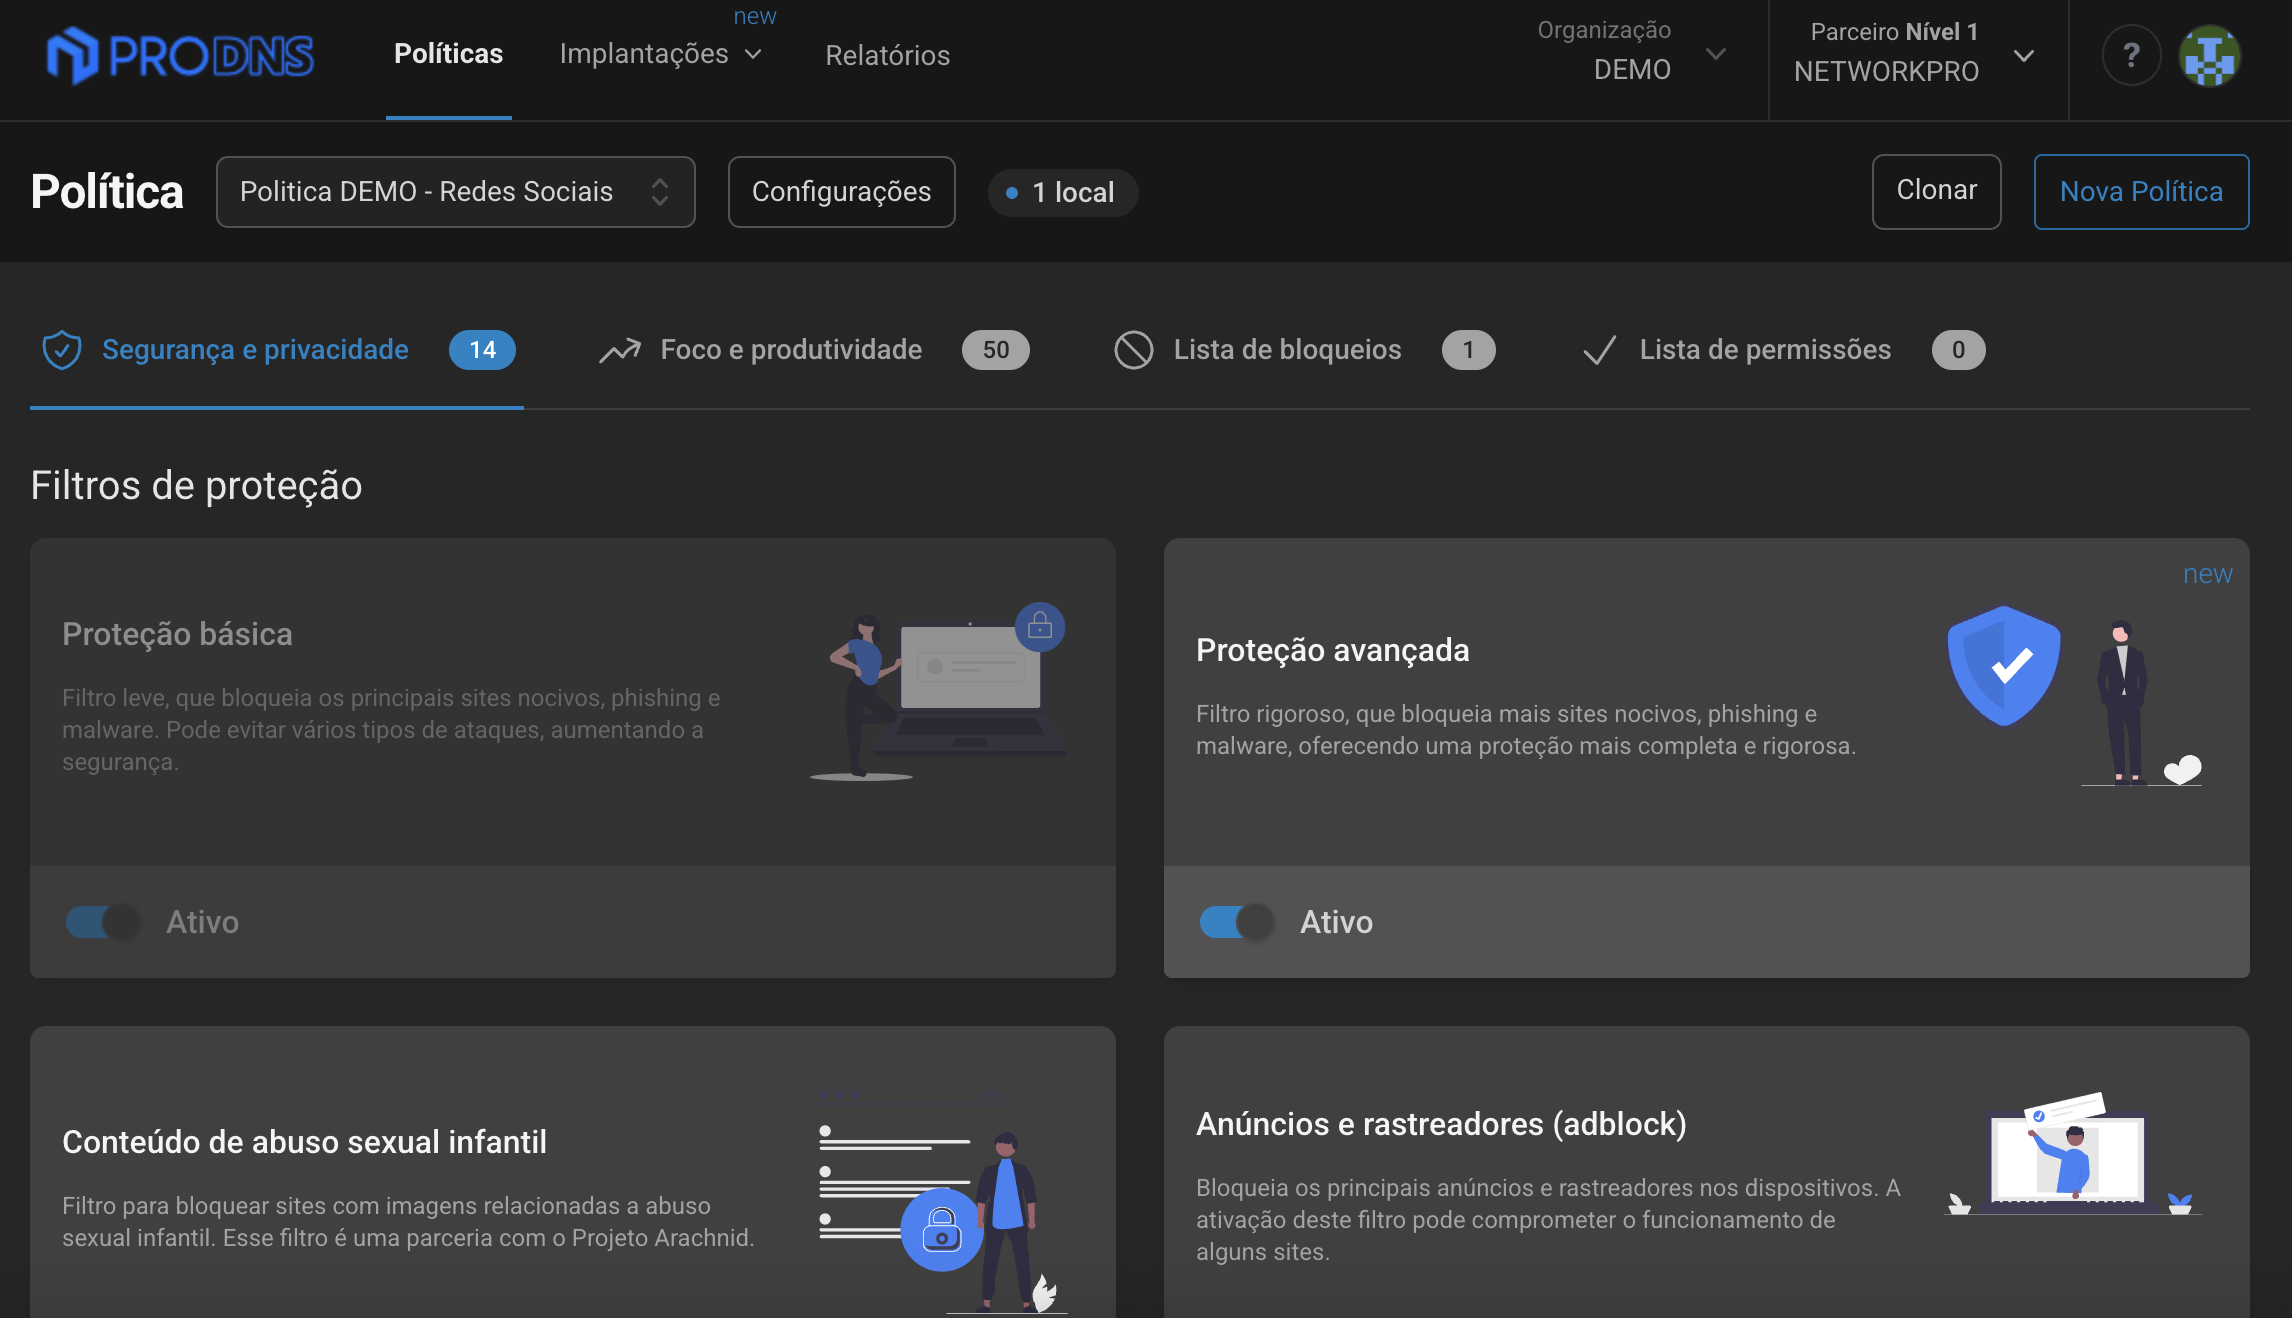2292x1318 pixels.
Task: Click the trend arrow icon for Foco e produtividade
Action: (619, 350)
